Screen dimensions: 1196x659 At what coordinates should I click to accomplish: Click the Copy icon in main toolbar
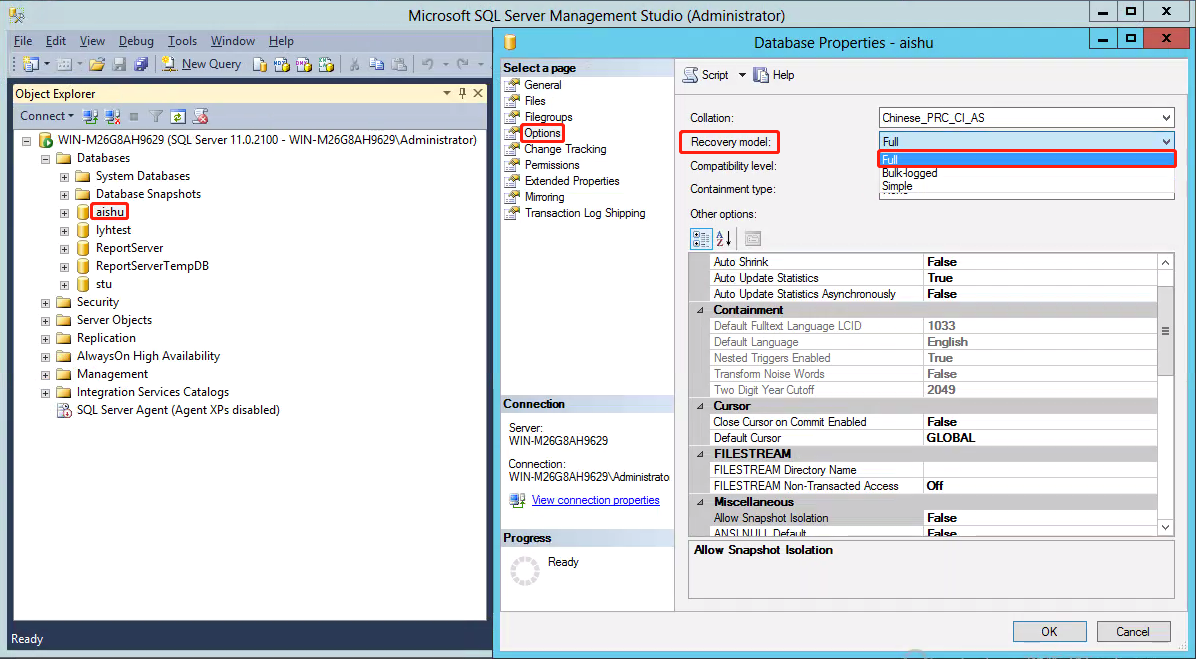377,64
